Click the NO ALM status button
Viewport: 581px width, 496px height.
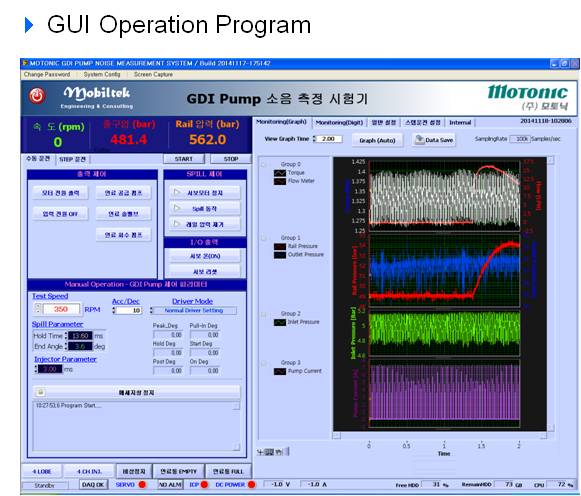coord(170,485)
